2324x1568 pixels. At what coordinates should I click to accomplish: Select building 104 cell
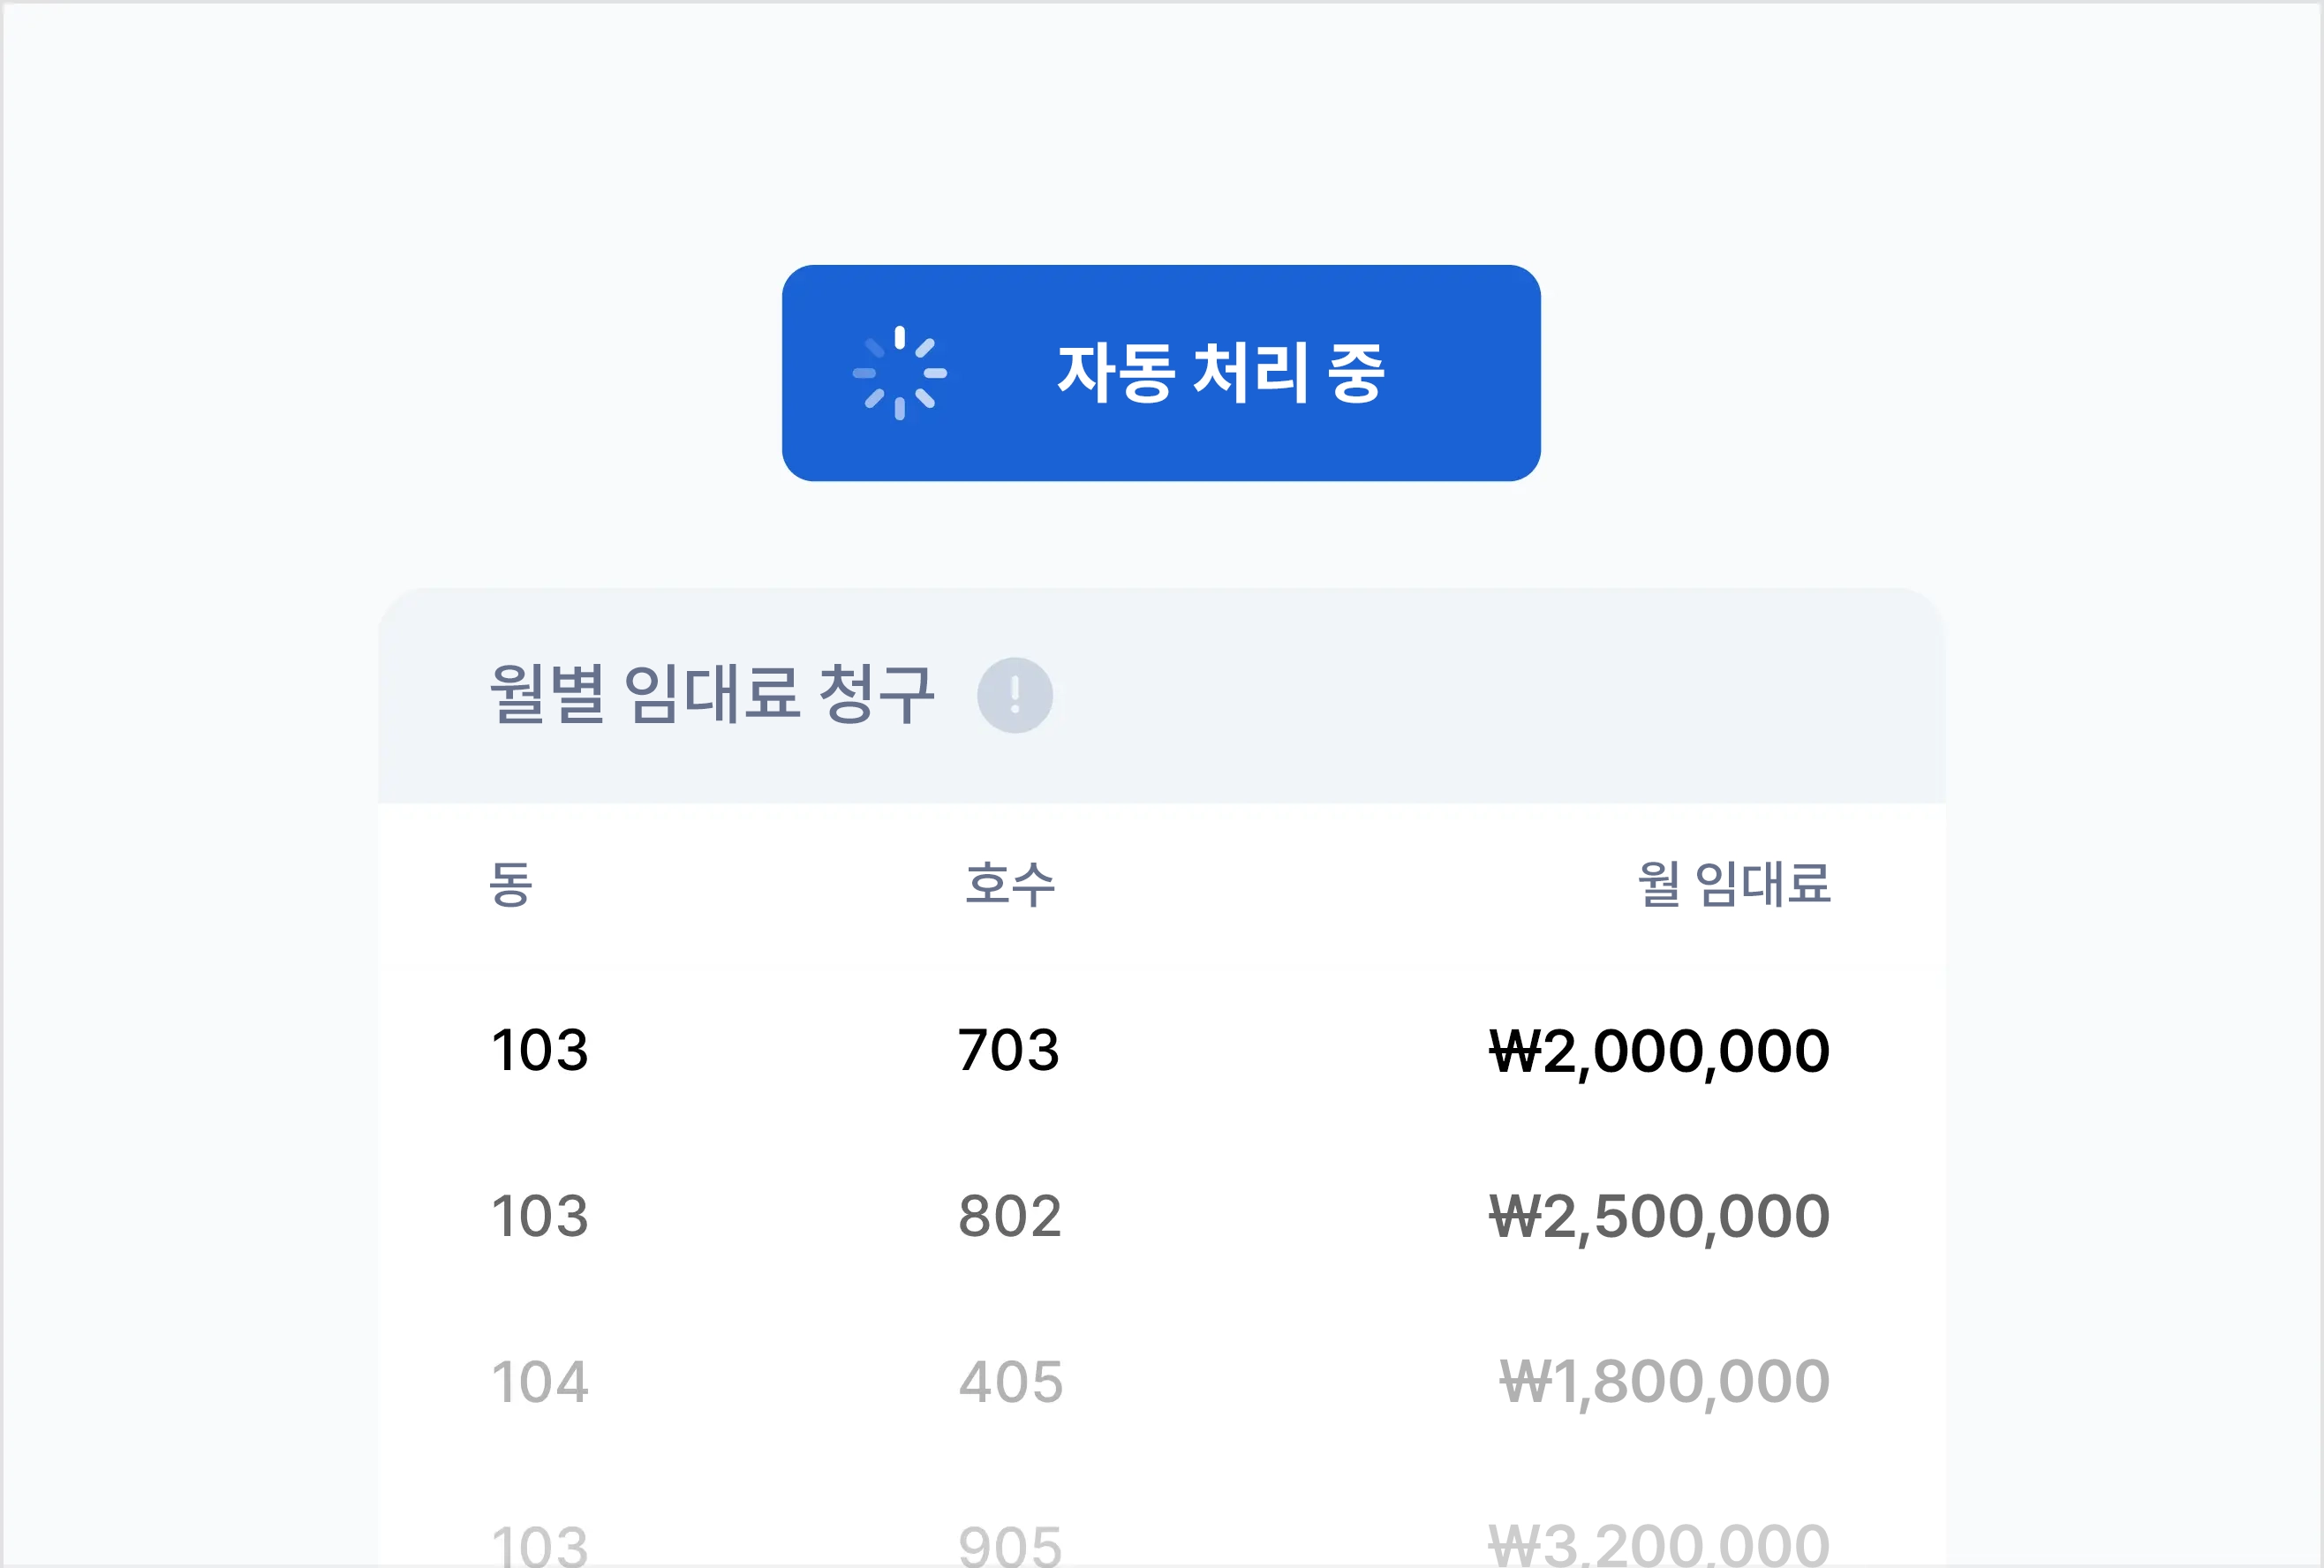[540, 1383]
